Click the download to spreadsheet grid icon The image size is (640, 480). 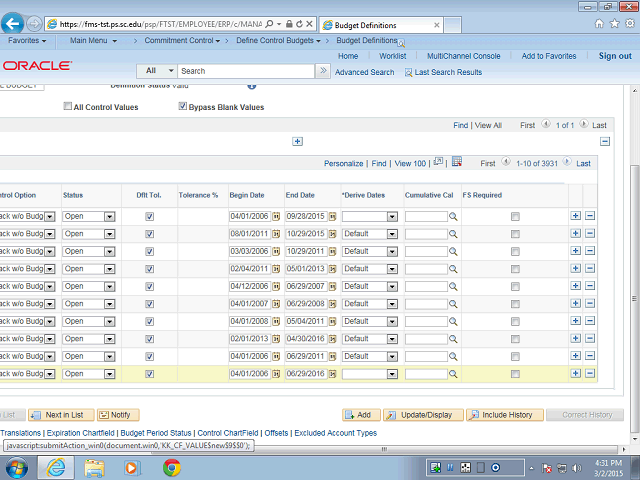(x=456, y=162)
